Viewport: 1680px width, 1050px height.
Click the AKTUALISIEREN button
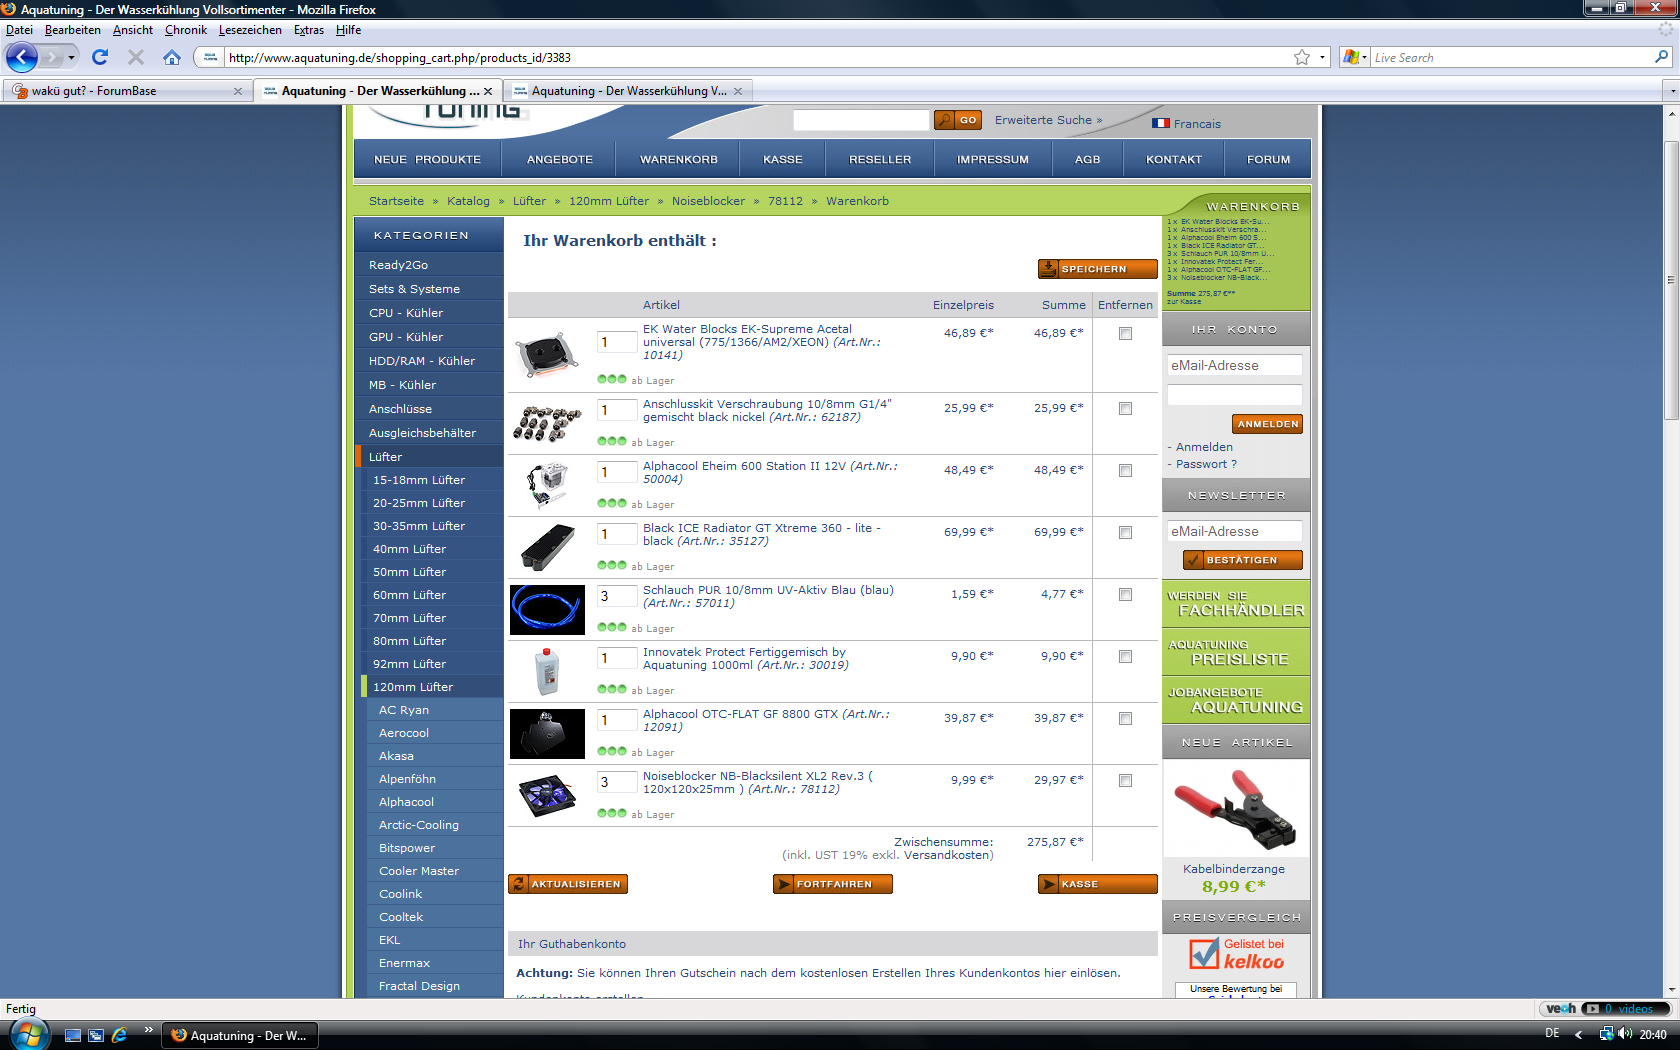(568, 884)
